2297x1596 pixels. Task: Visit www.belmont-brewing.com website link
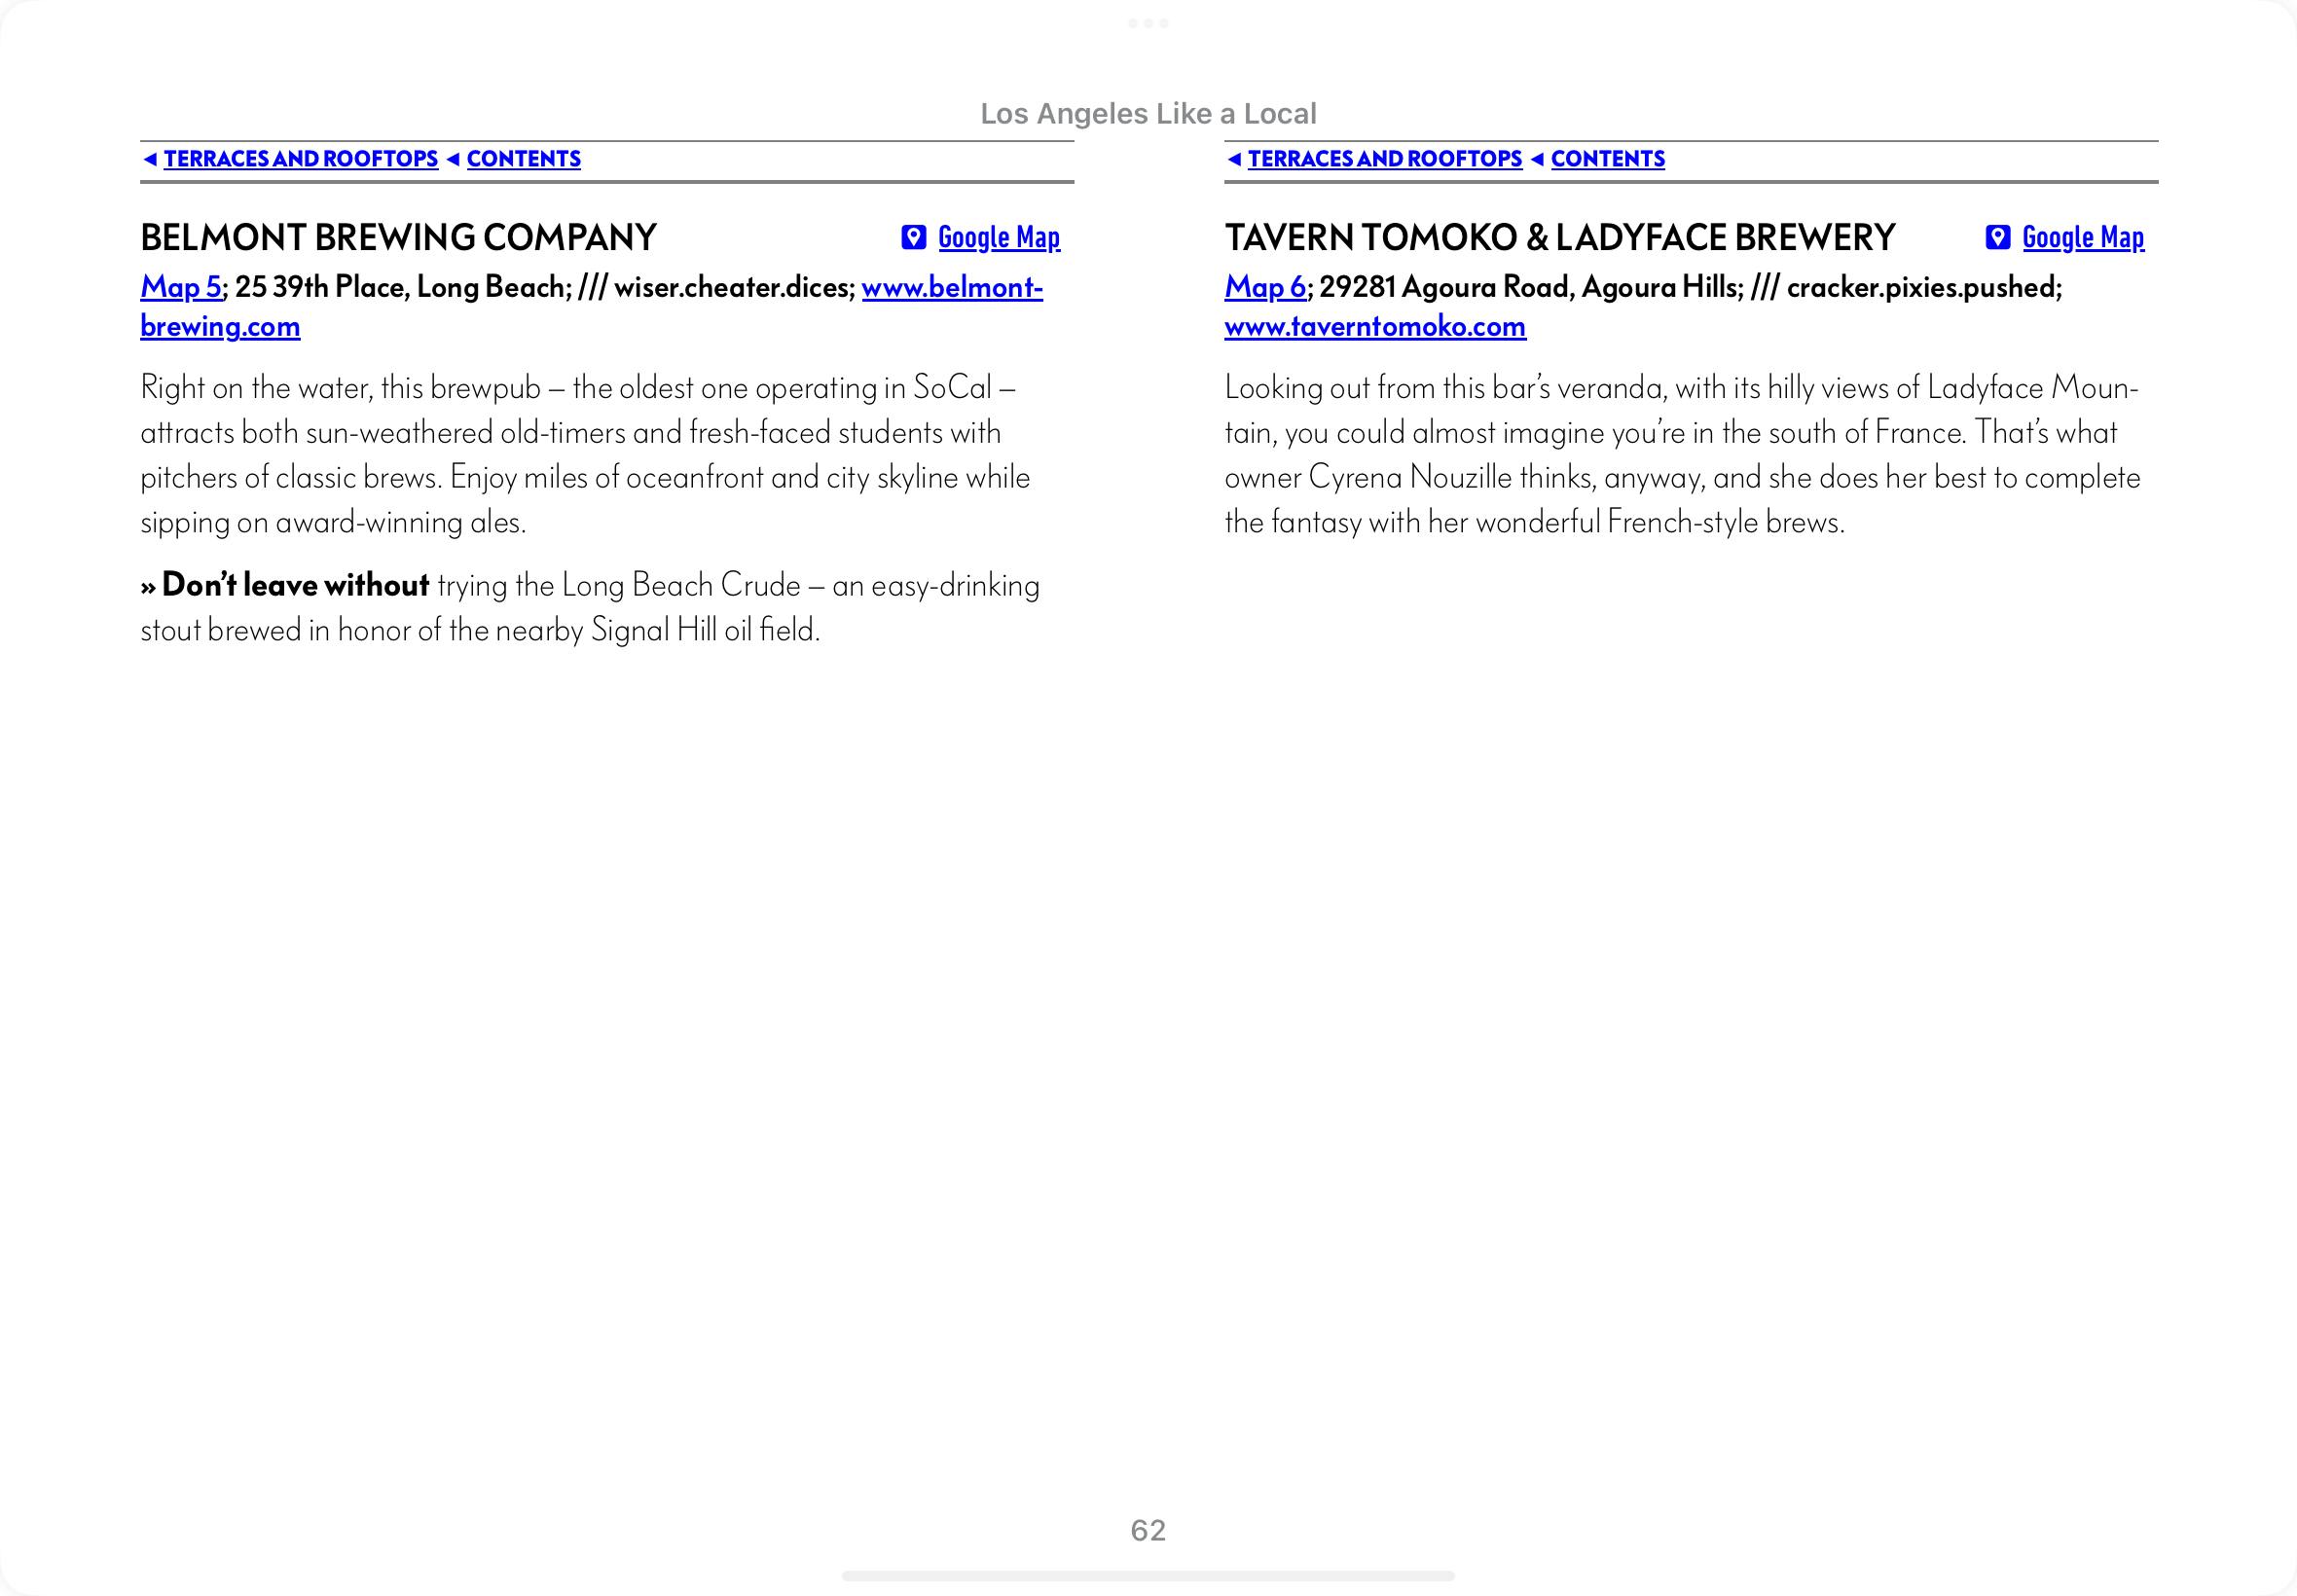(951, 287)
